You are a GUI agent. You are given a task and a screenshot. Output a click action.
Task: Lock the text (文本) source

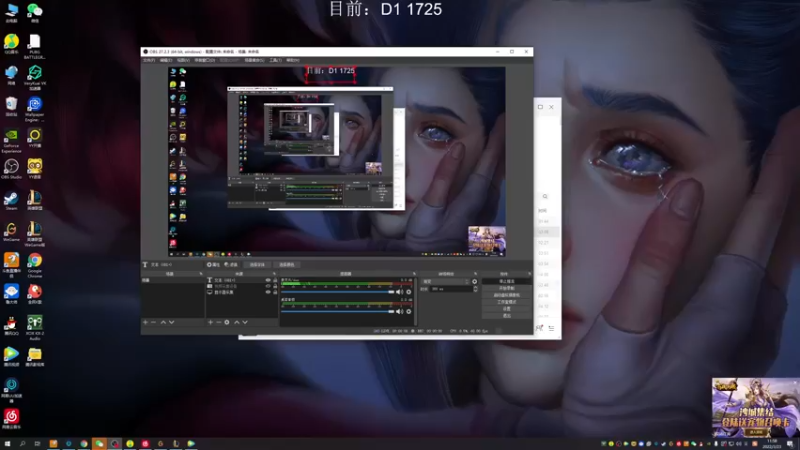276,280
